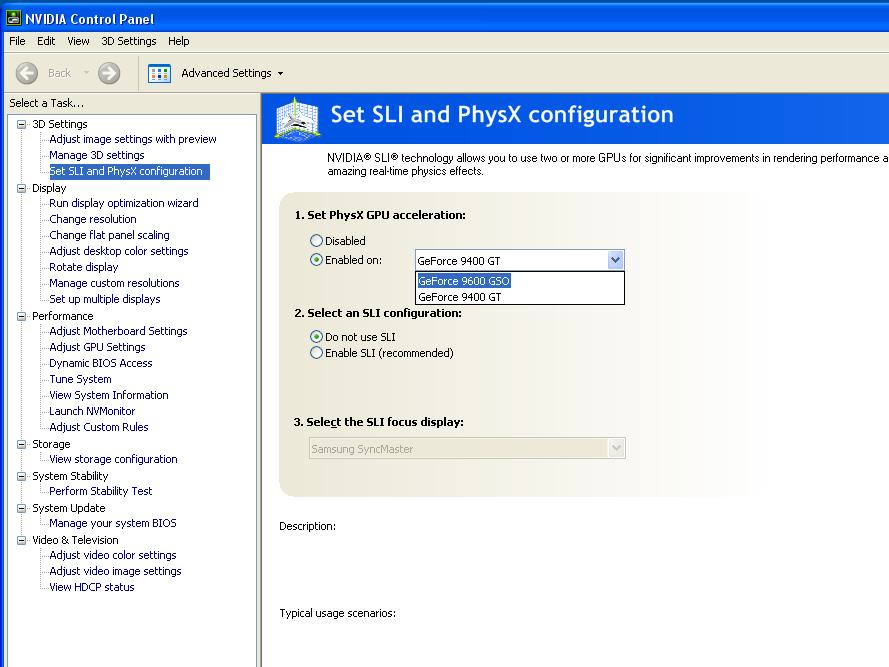889x667 pixels.
Task: Open Manage 3D settings task
Action: (x=96, y=155)
